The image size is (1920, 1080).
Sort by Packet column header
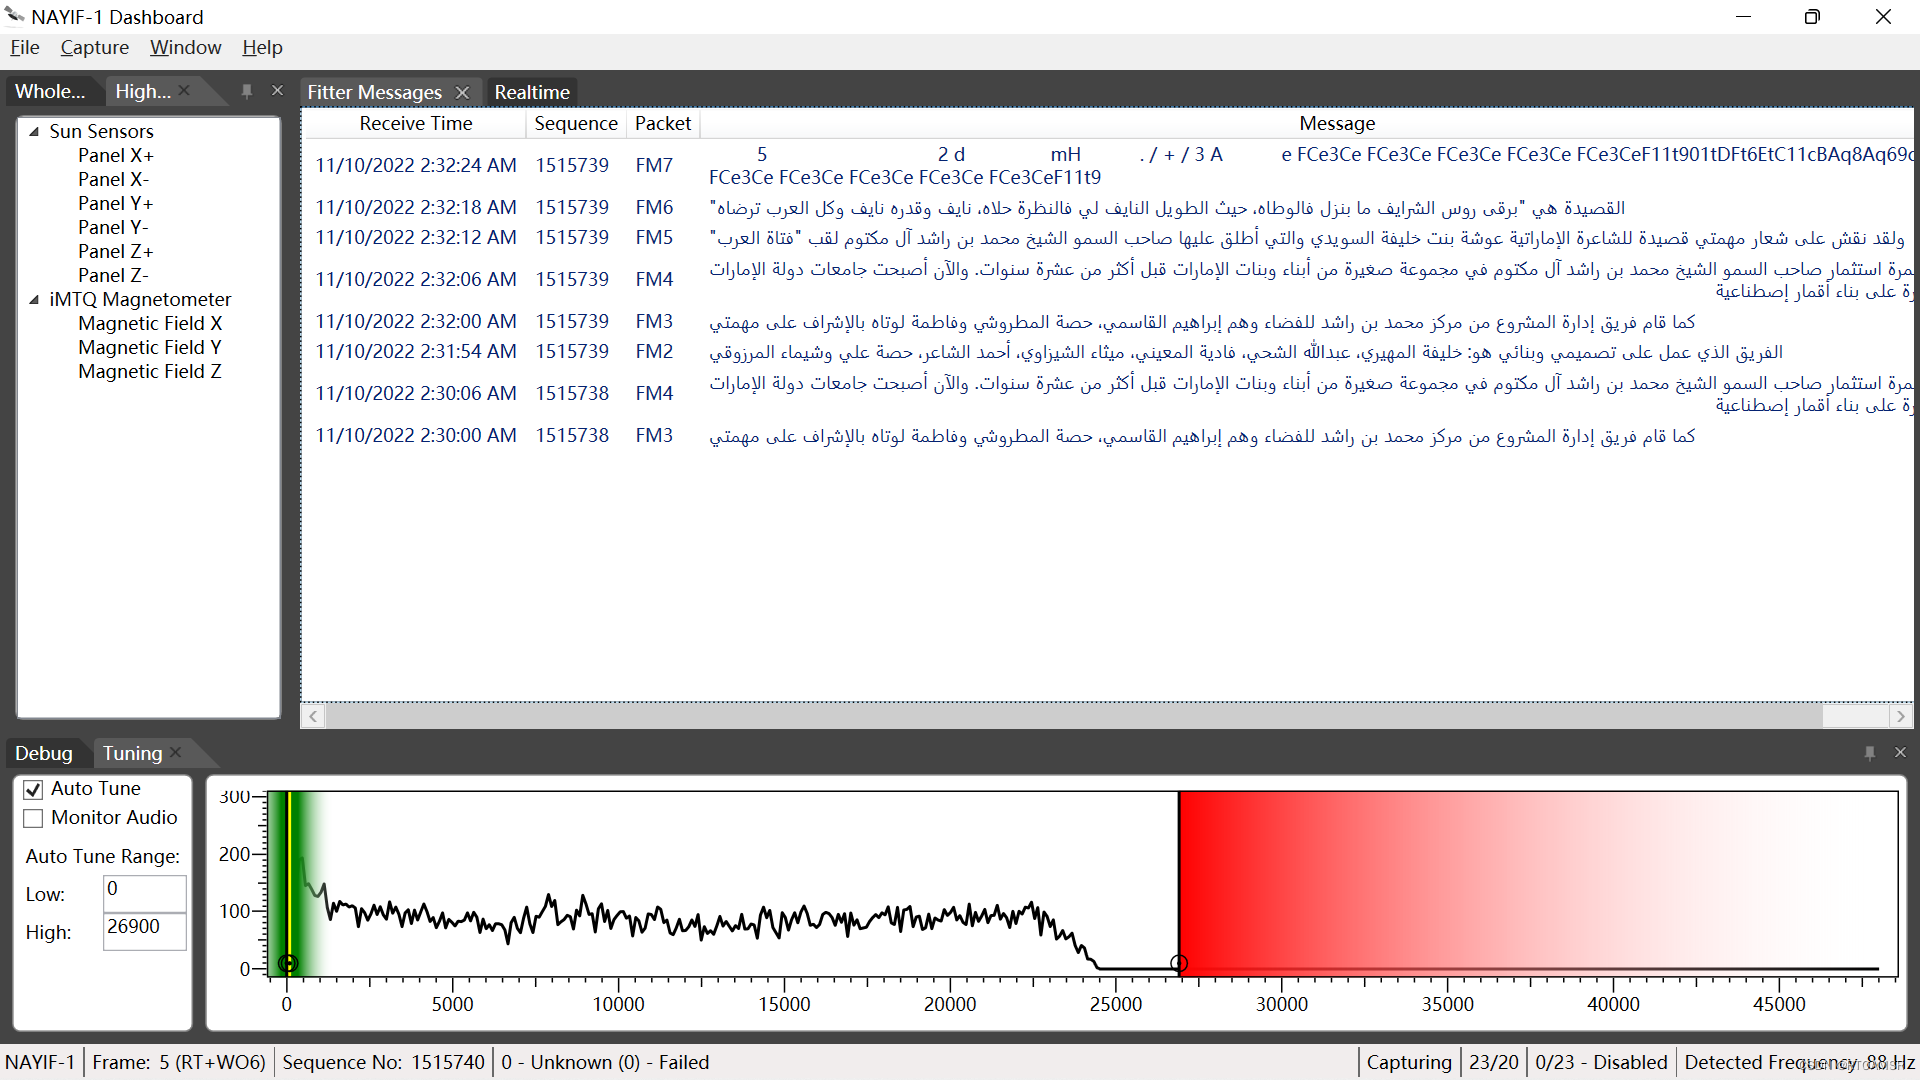663,123
